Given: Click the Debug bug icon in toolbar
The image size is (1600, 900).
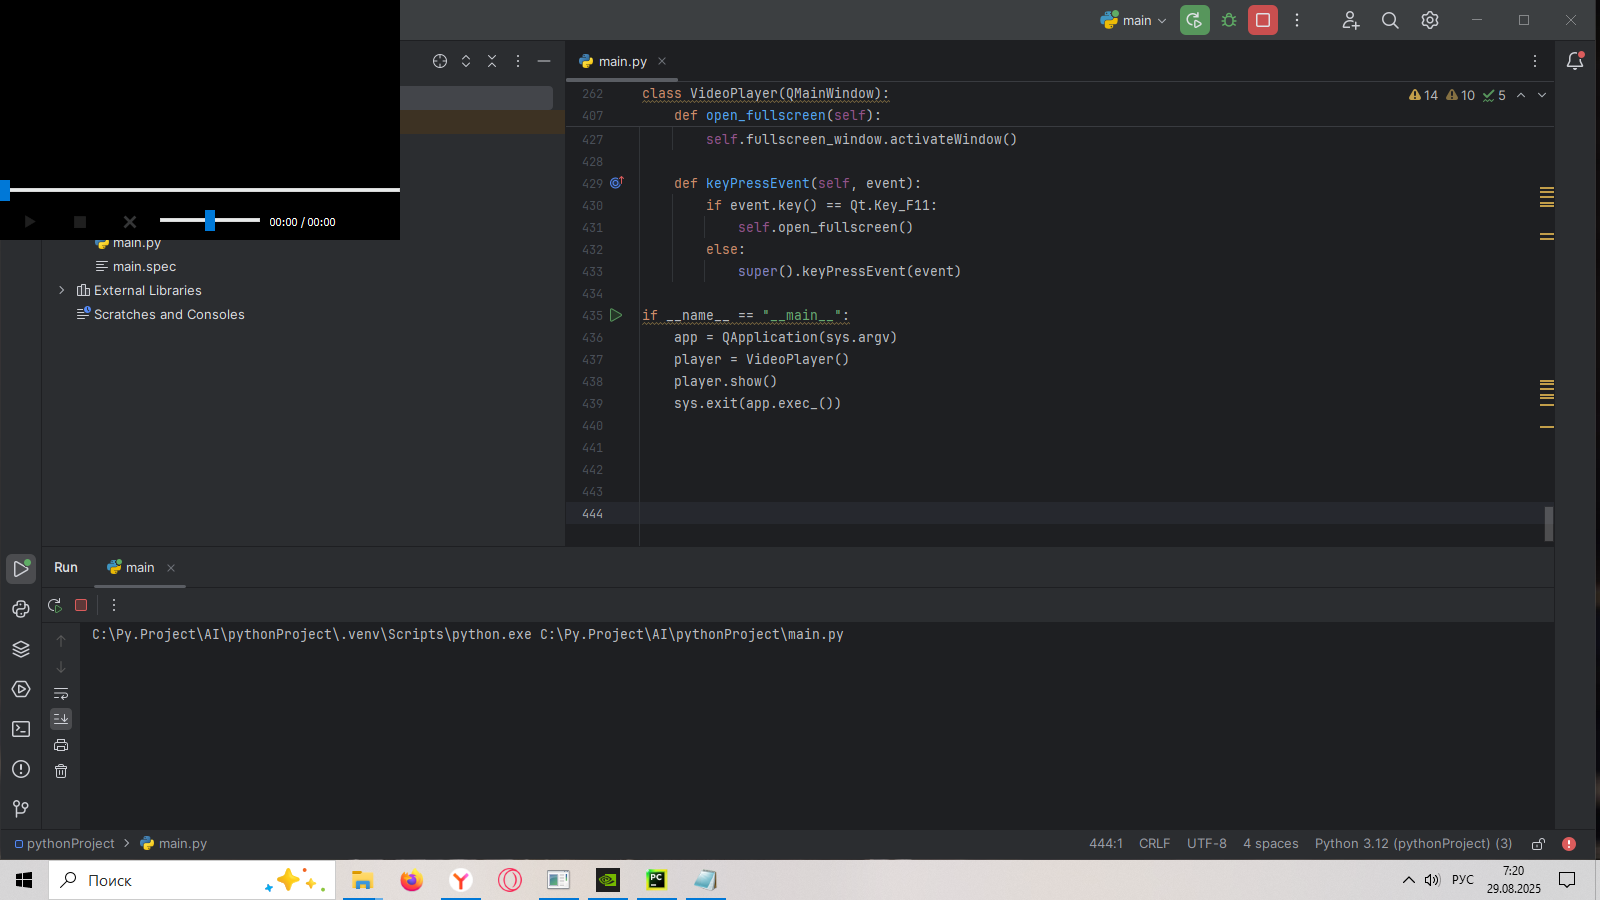Looking at the screenshot, I should (x=1229, y=20).
